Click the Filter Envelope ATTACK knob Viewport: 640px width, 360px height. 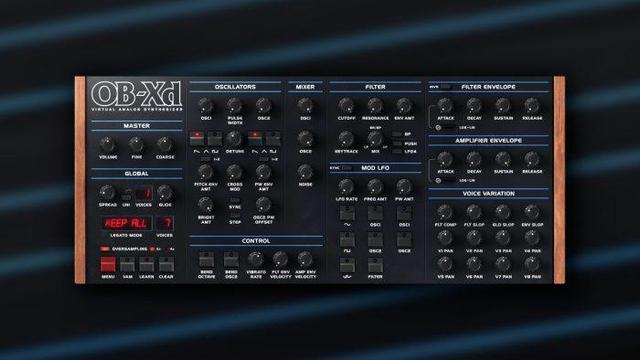(x=445, y=106)
